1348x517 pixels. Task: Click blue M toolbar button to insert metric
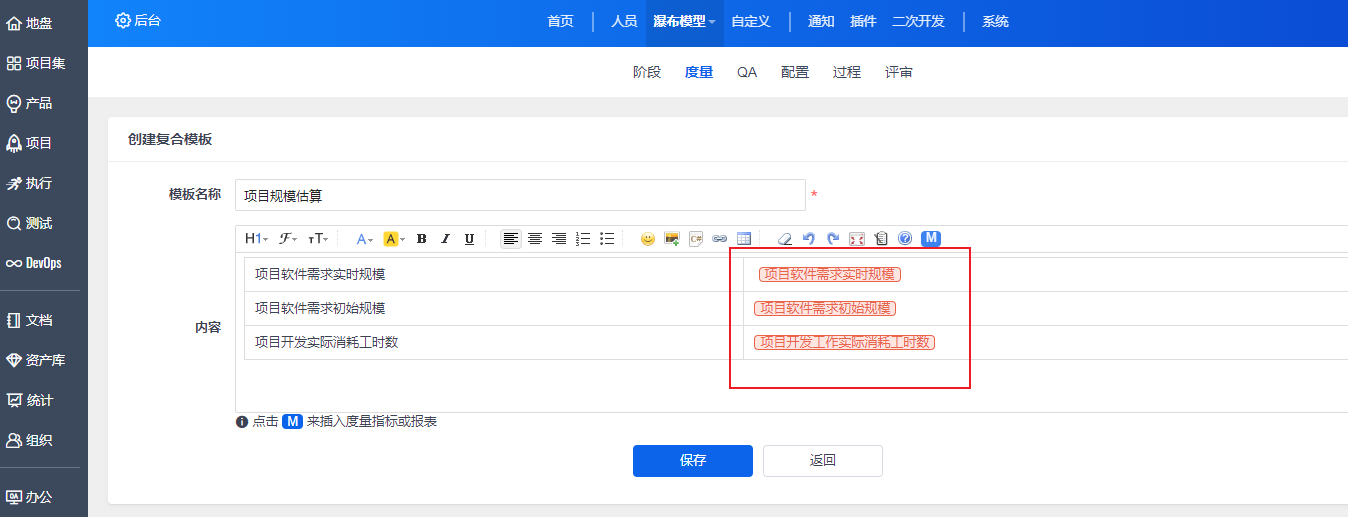coord(931,239)
